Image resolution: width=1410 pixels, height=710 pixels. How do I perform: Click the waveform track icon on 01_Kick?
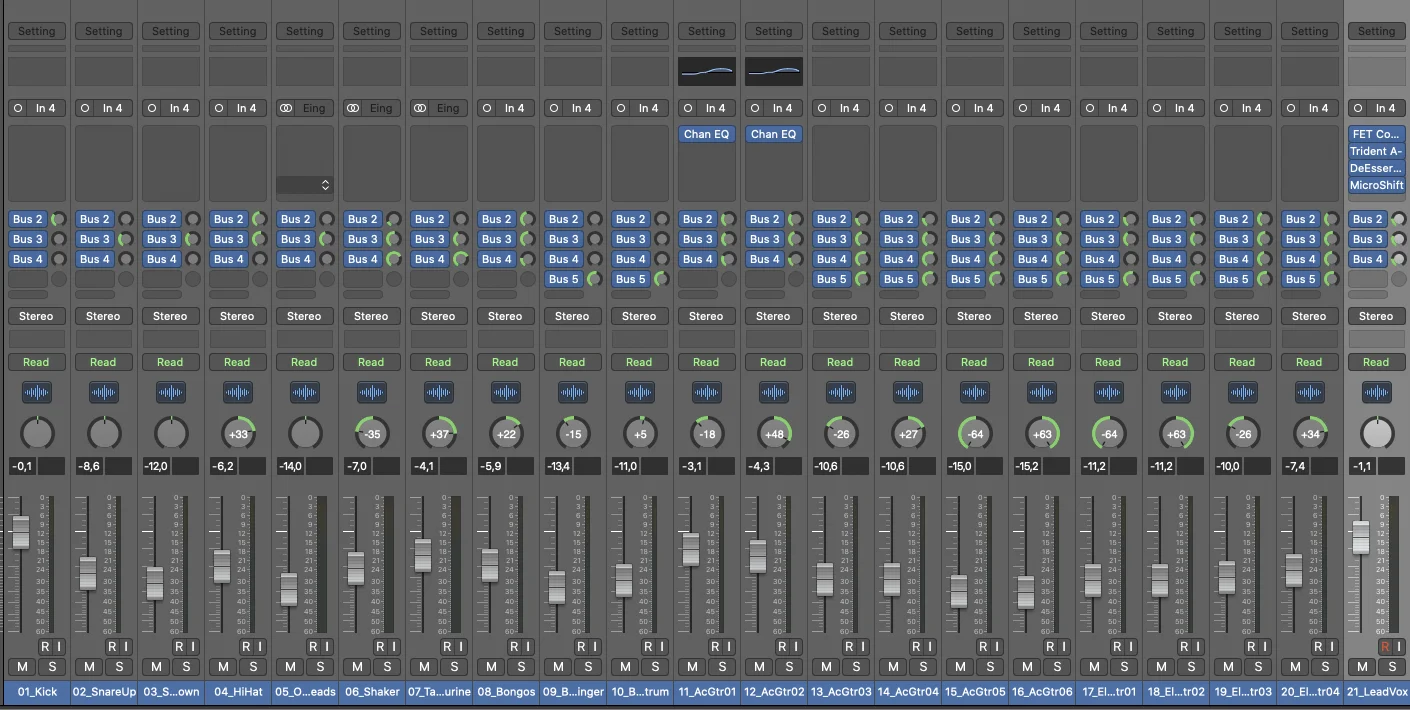tap(36, 393)
